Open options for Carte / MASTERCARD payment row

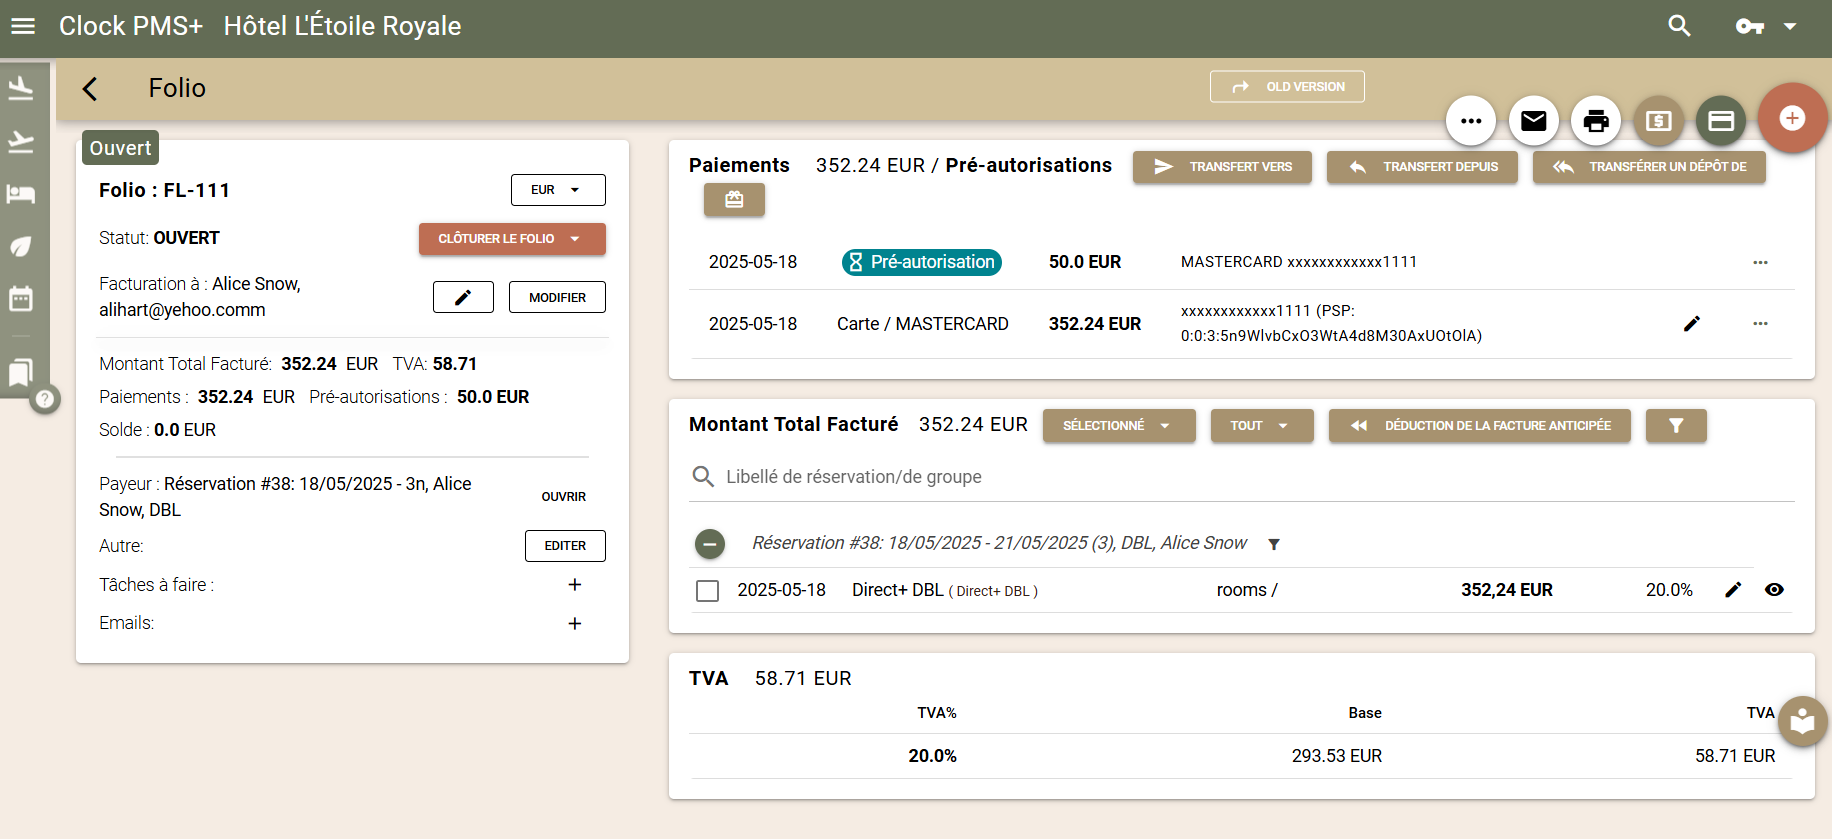(1761, 324)
